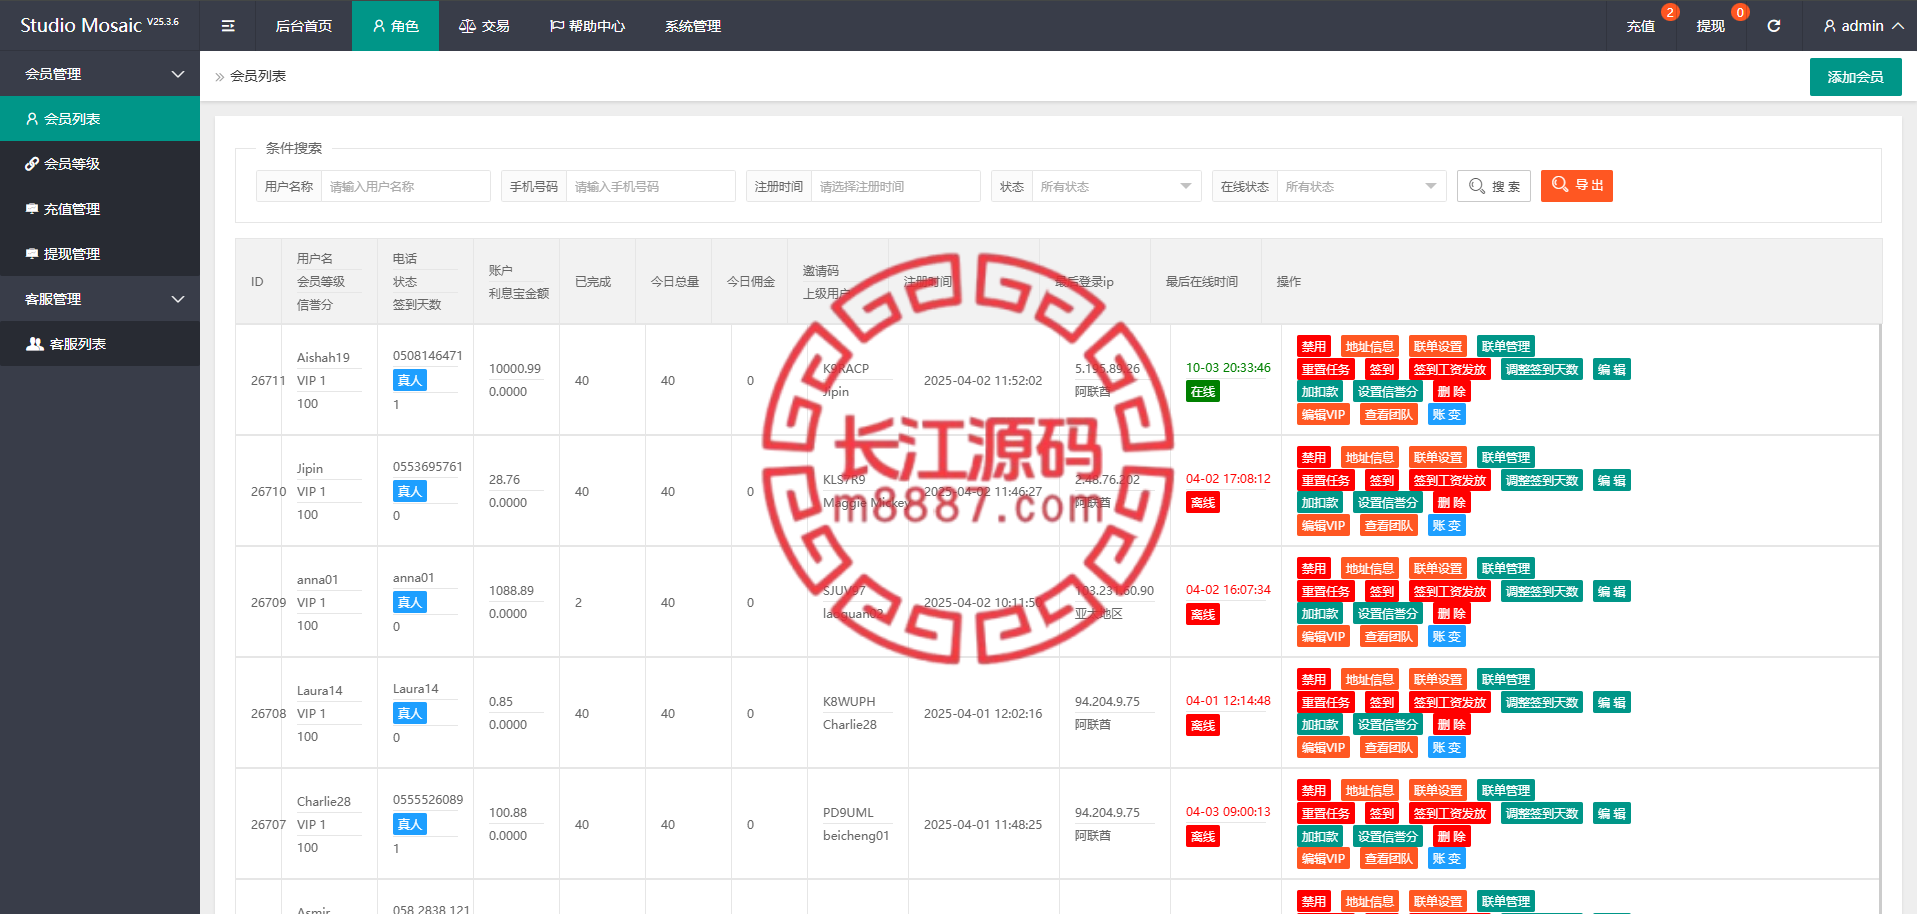Open 帮助中心 top menu

coord(588,26)
